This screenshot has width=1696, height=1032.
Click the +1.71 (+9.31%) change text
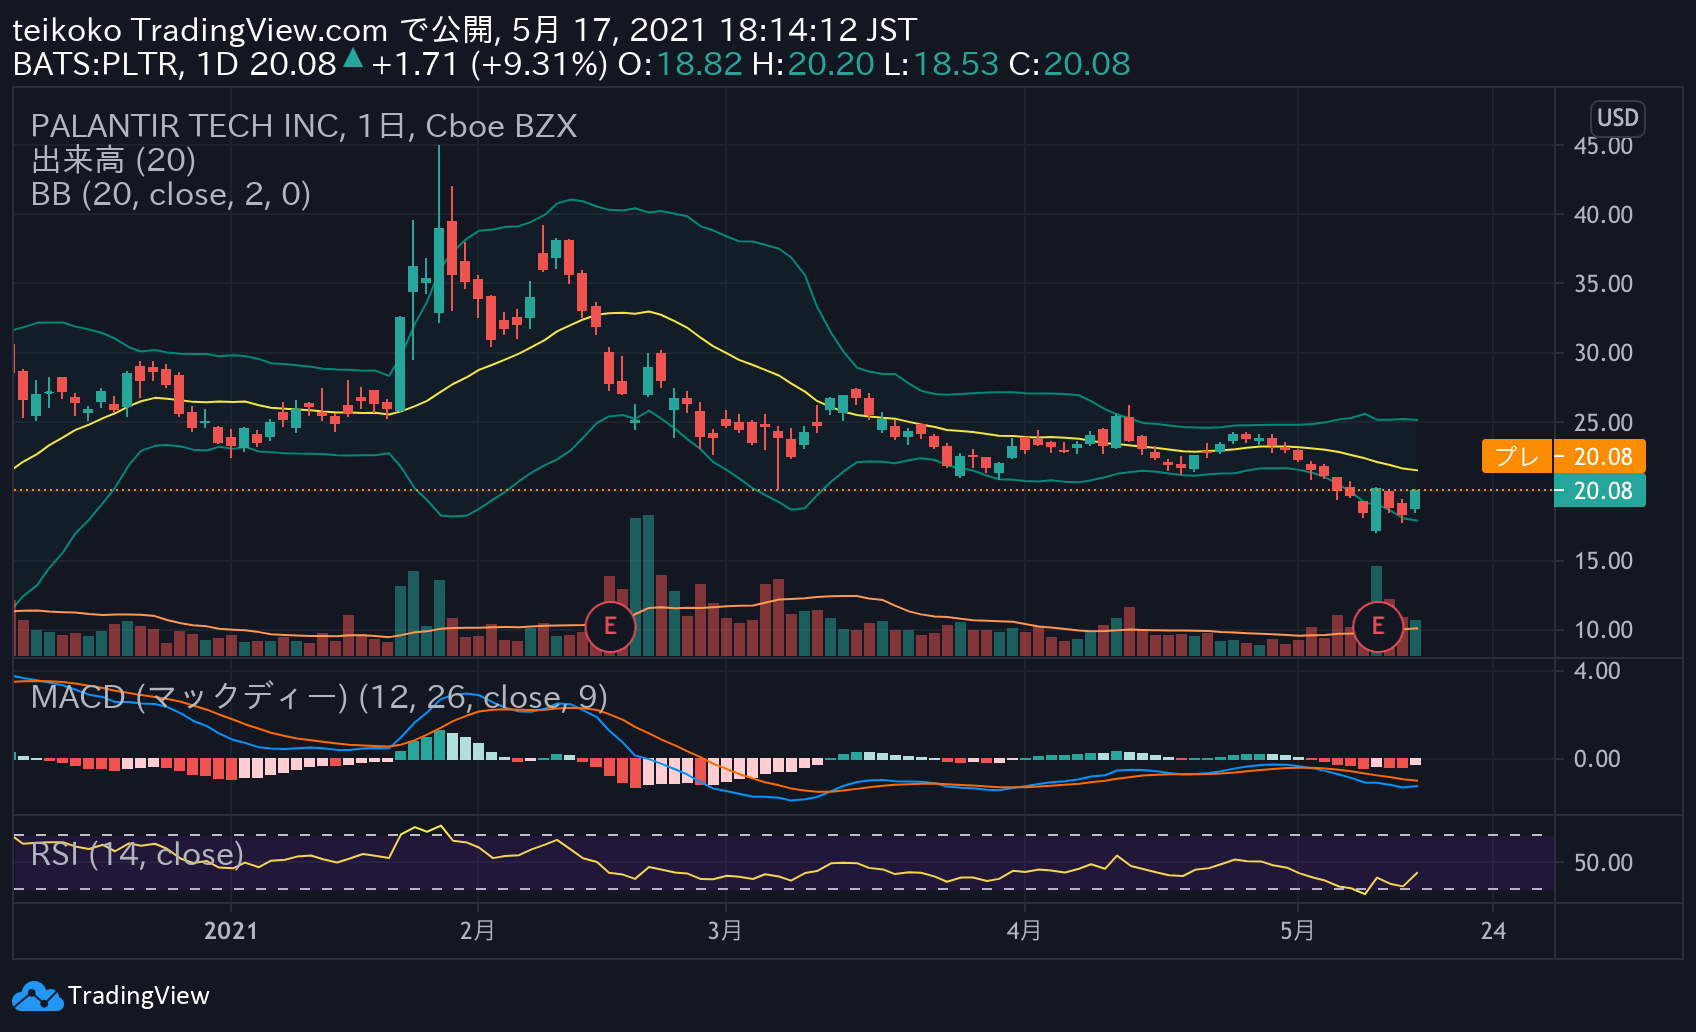tap(489, 64)
